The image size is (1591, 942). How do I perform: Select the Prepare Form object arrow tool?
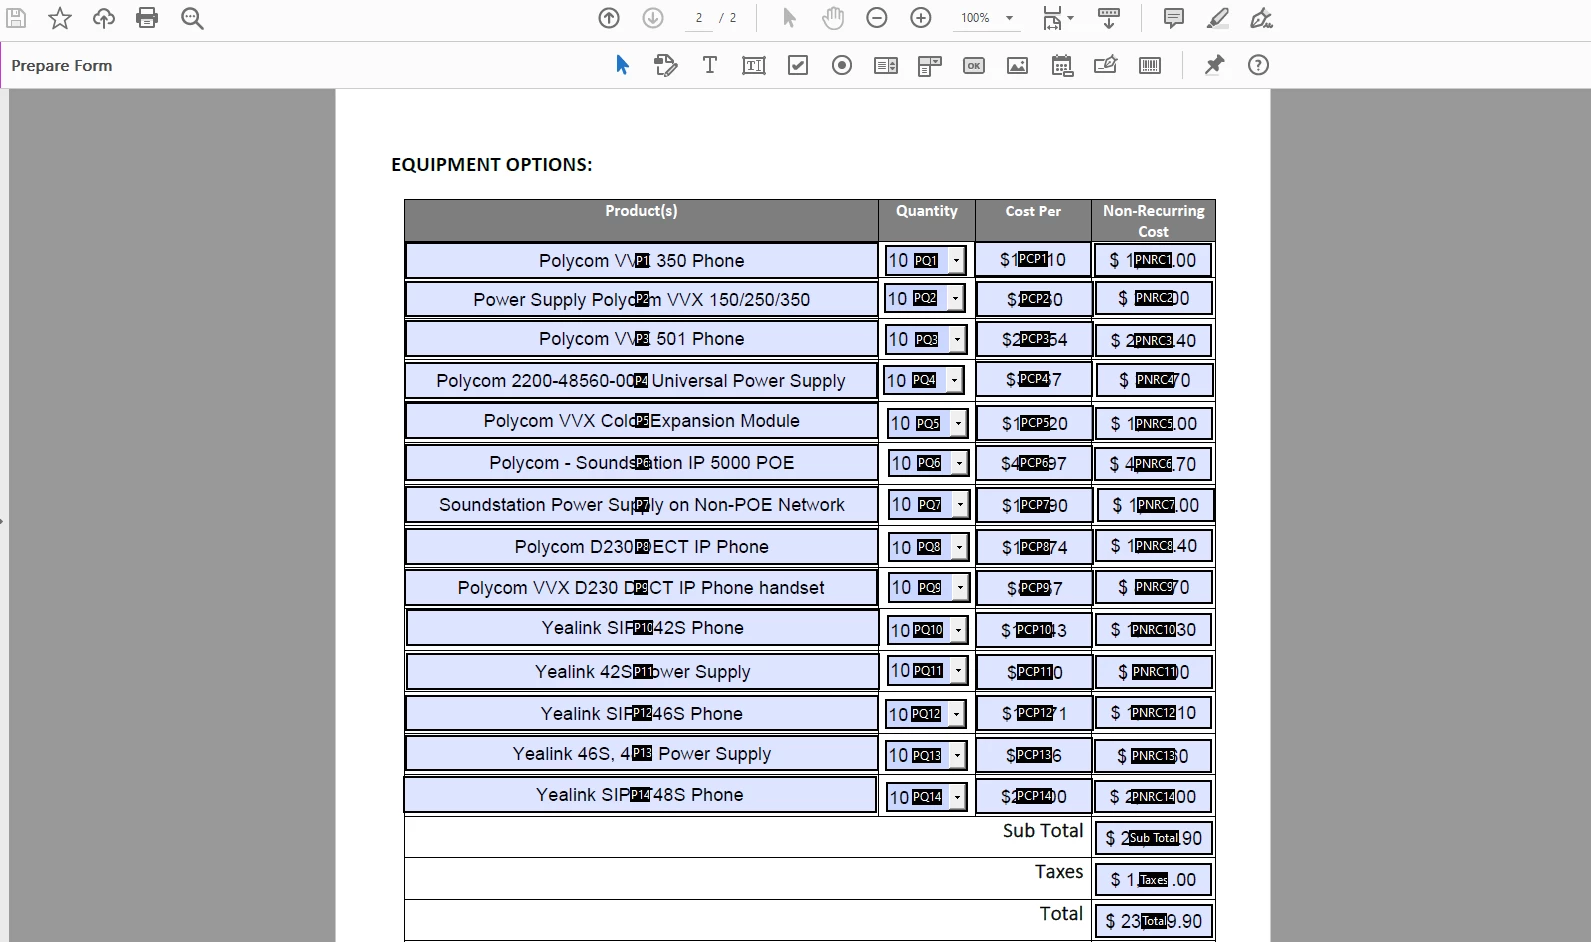622,65
